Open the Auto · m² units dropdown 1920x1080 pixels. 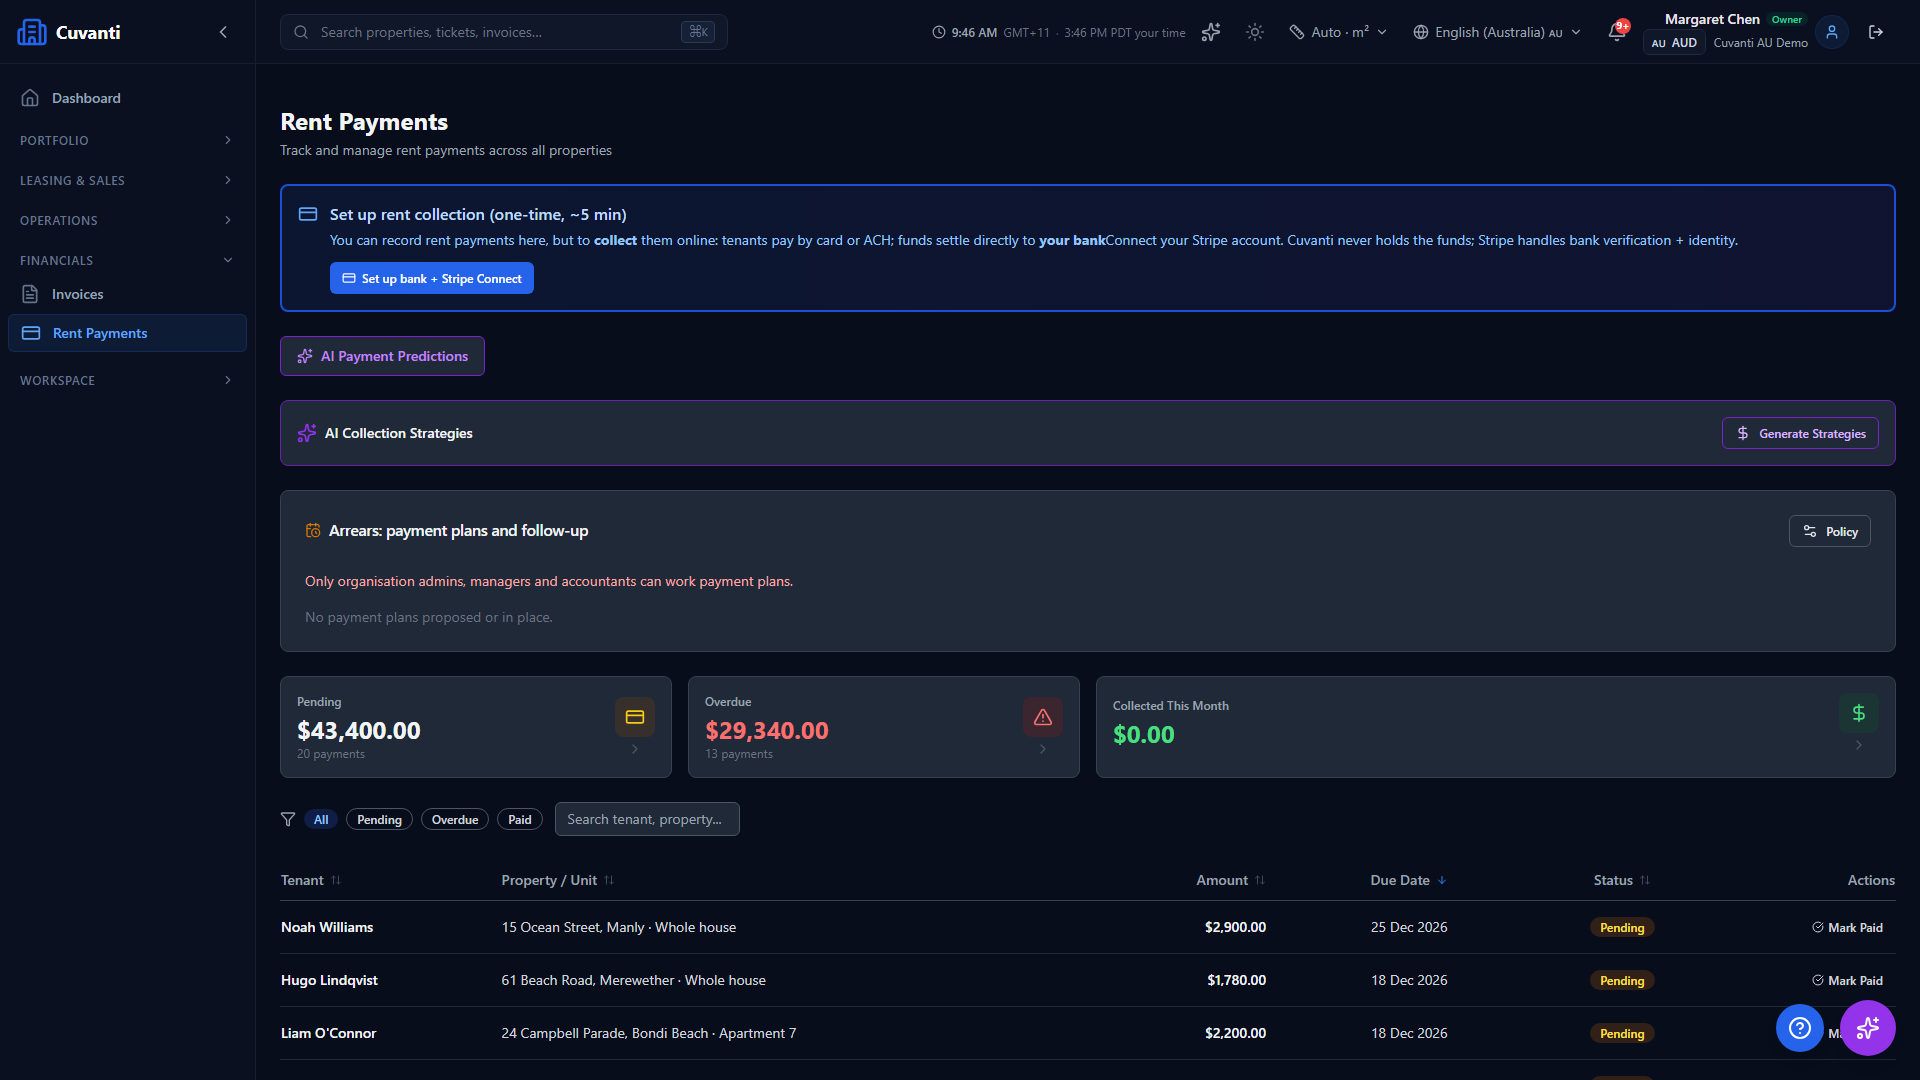click(1338, 32)
